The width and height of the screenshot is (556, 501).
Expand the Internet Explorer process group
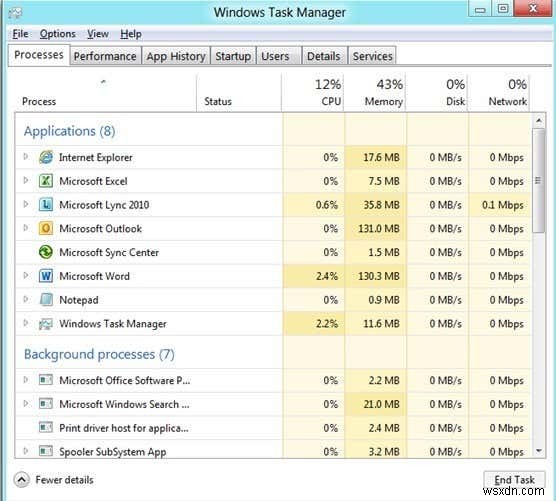click(x=26, y=156)
